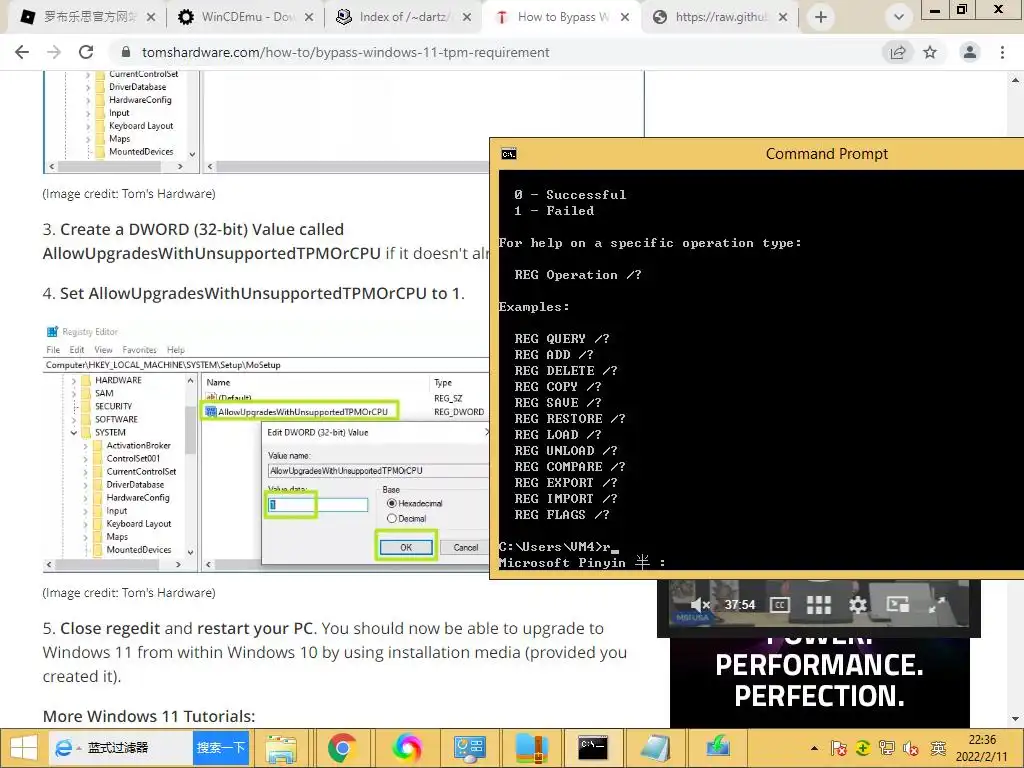
Task: Focus the IE taskbar search box
Action: tap(121, 748)
